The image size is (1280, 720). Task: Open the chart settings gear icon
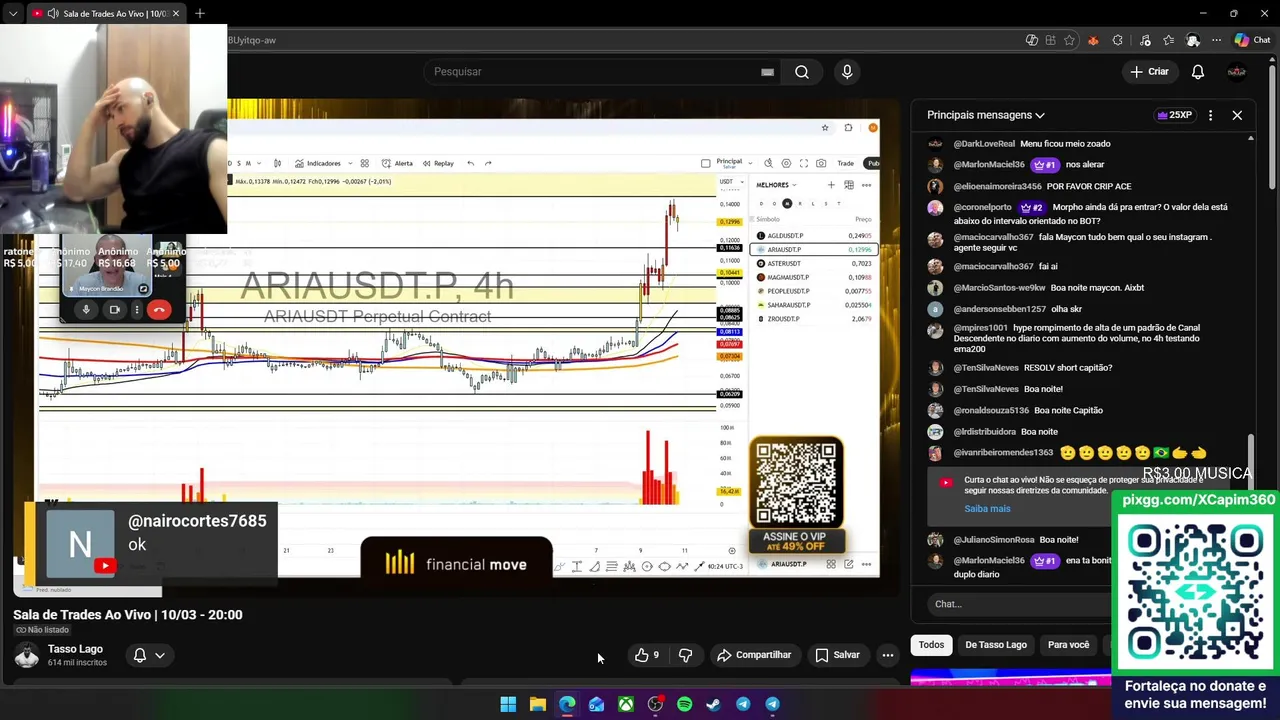[x=786, y=163]
